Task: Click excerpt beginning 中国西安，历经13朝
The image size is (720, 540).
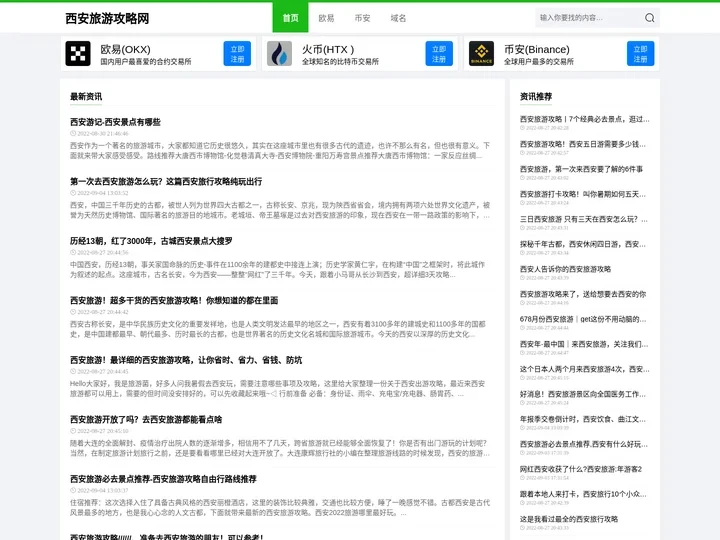Action: (278, 270)
